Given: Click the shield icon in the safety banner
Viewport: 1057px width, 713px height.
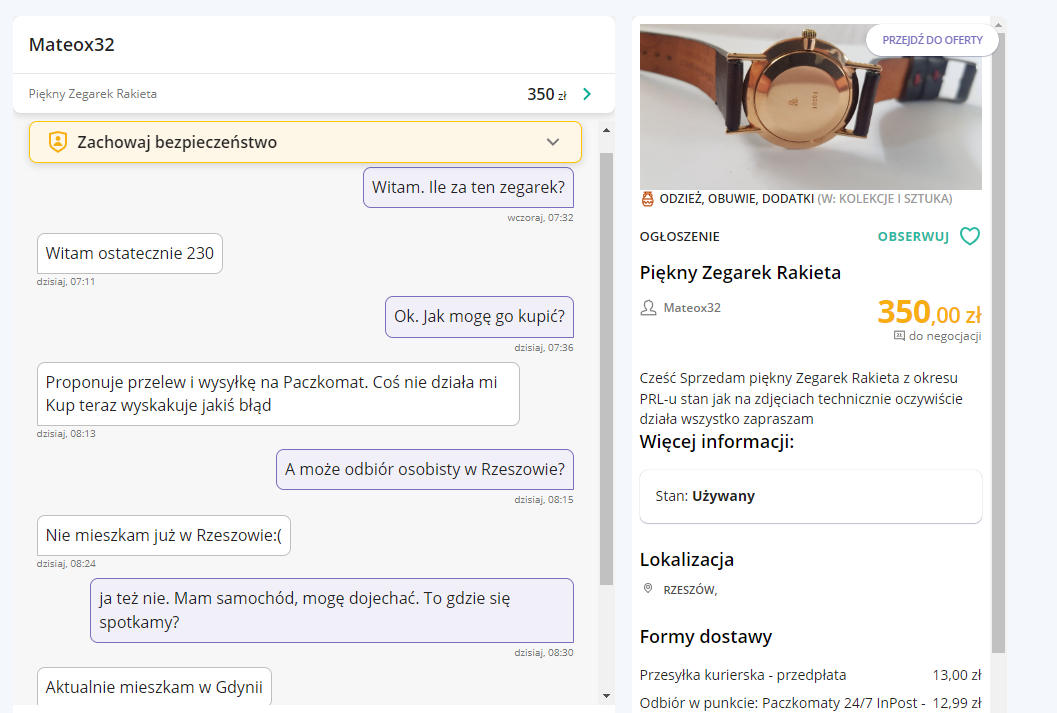Looking at the screenshot, I should click(58, 142).
